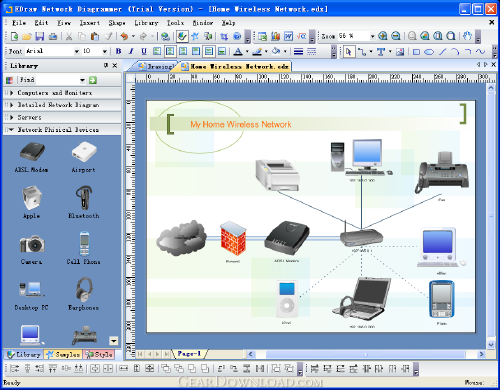Viewport: 500px width, 390px height.
Task: Open the font name dropdown
Action: 77,51
